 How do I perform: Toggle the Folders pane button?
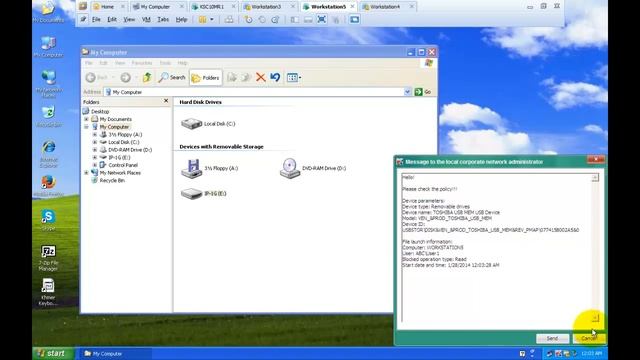point(206,78)
